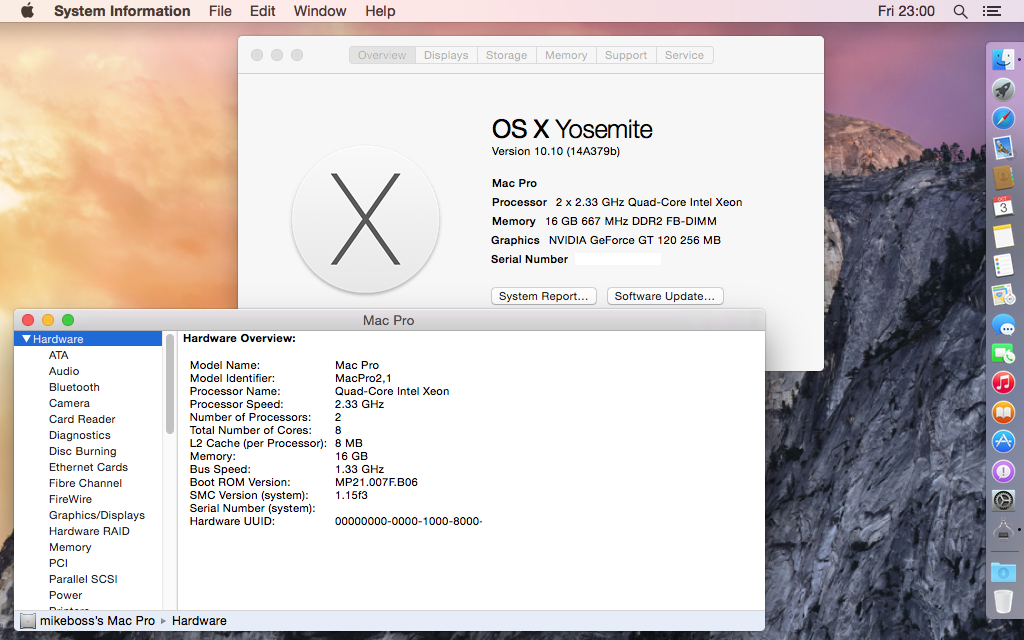The height and width of the screenshot is (640, 1024).
Task: Open the Edit menu
Action: tap(263, 11)
